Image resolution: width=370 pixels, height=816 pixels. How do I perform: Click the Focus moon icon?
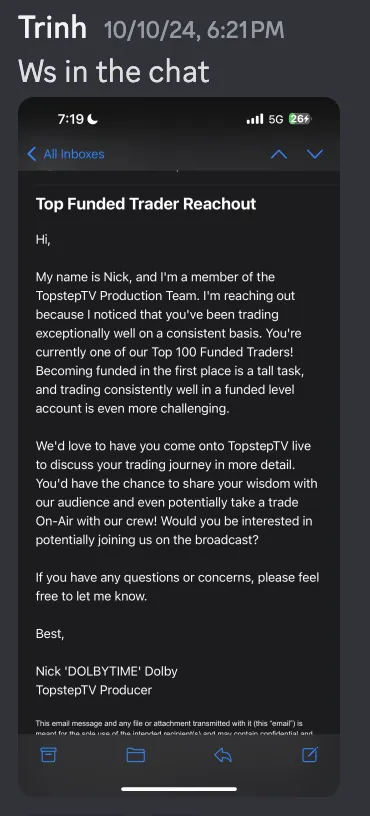click(93, 119)
